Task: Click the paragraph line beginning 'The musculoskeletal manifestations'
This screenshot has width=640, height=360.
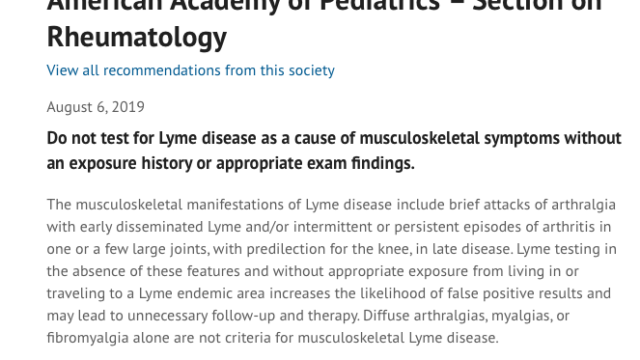Action: click(x=331, y=204)
